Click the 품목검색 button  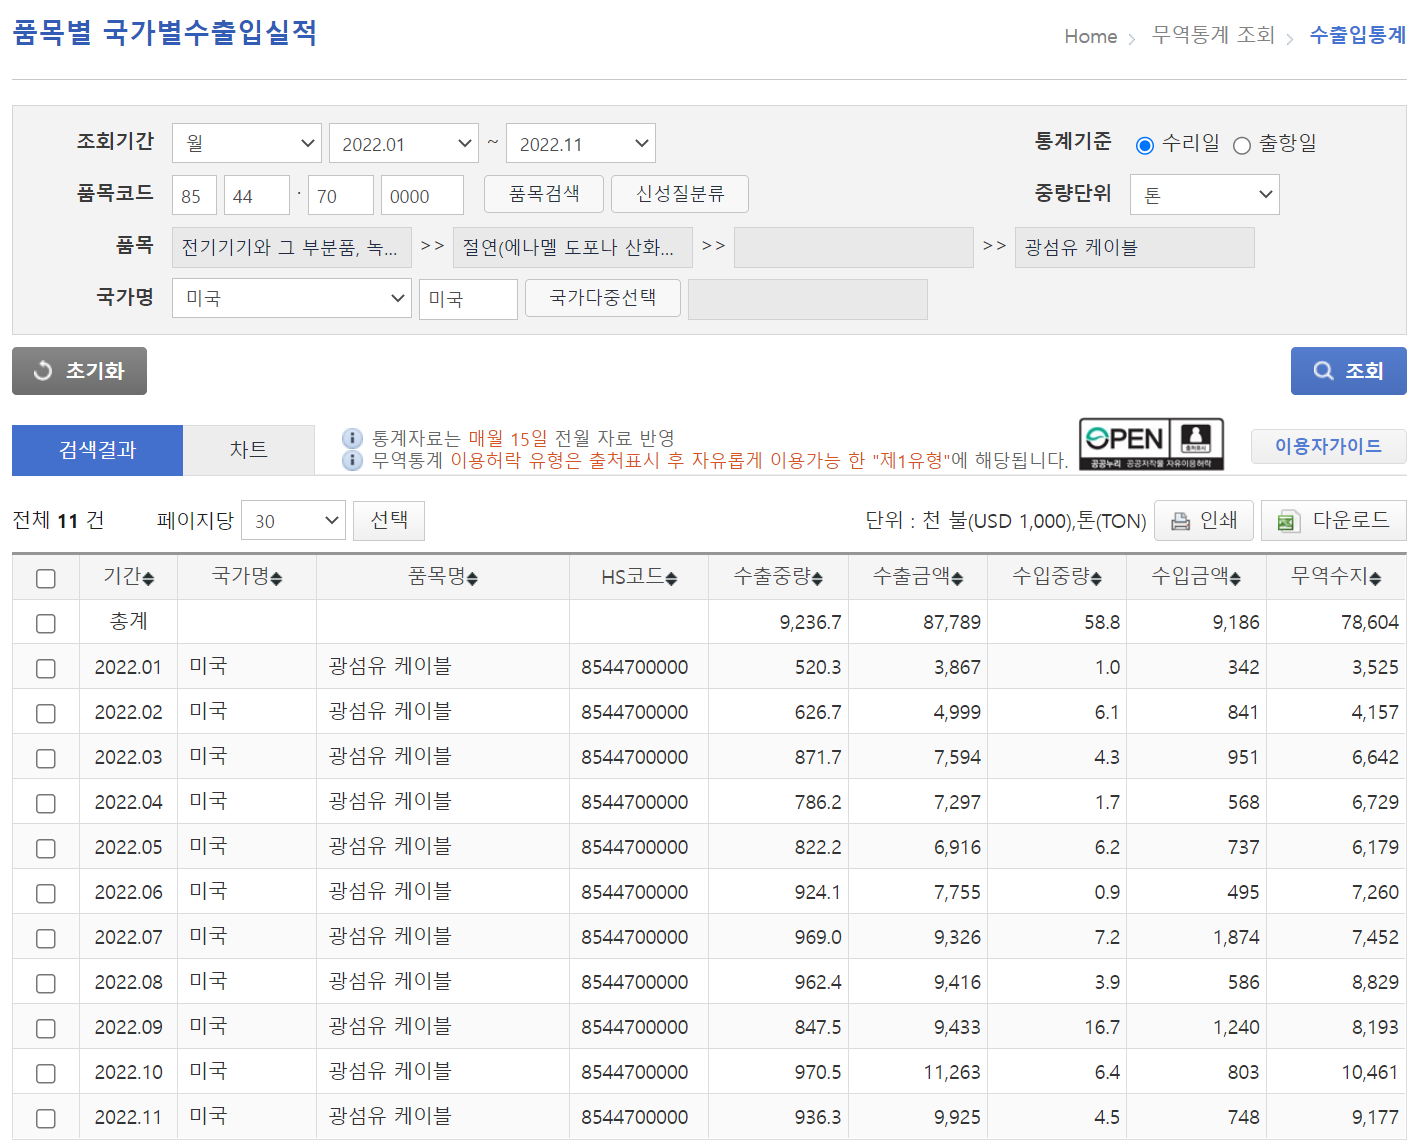tap(543, 193)
